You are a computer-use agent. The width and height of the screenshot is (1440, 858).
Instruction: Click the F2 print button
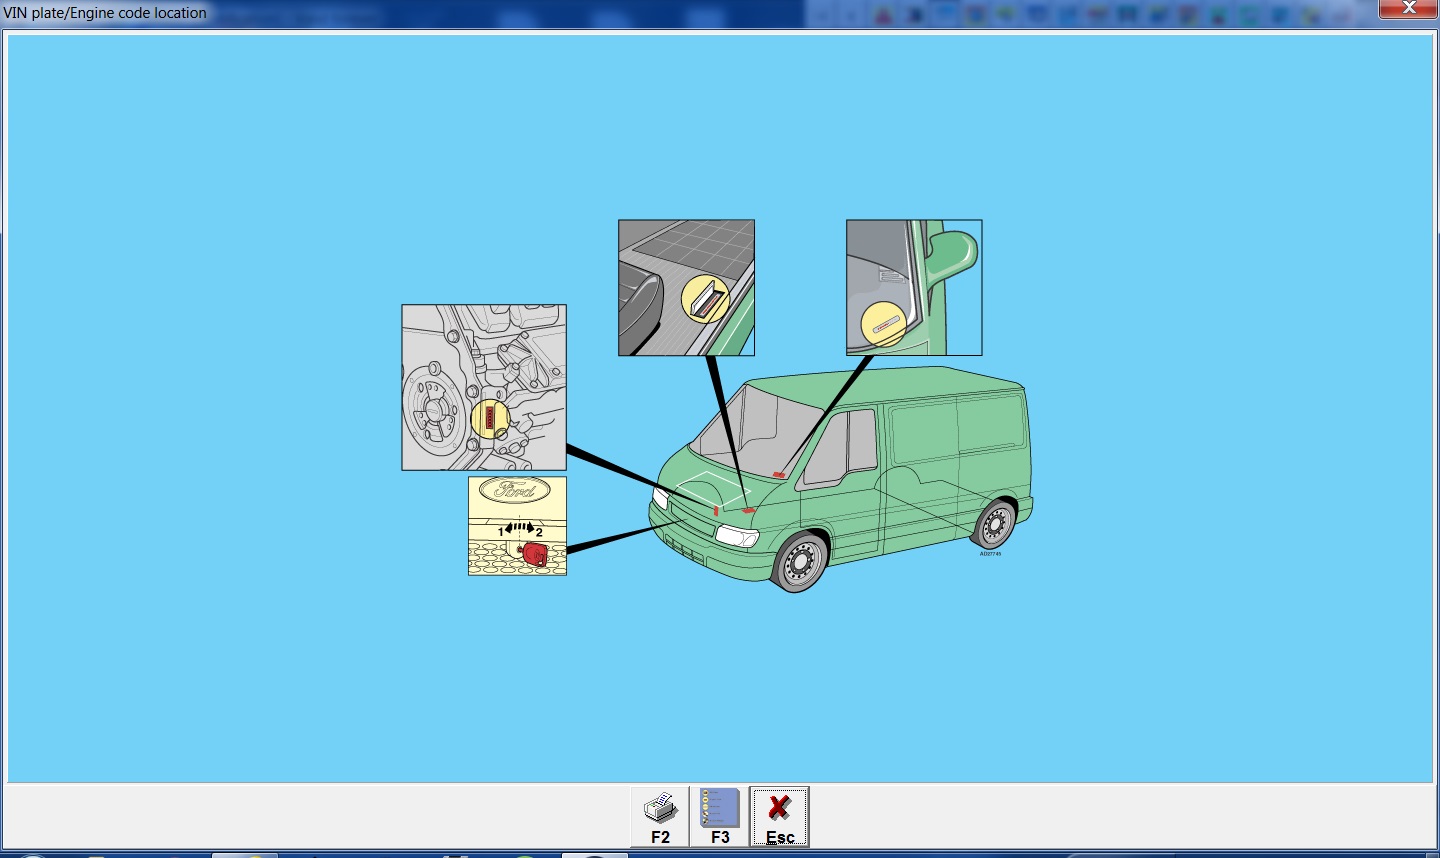click(660, 816)
